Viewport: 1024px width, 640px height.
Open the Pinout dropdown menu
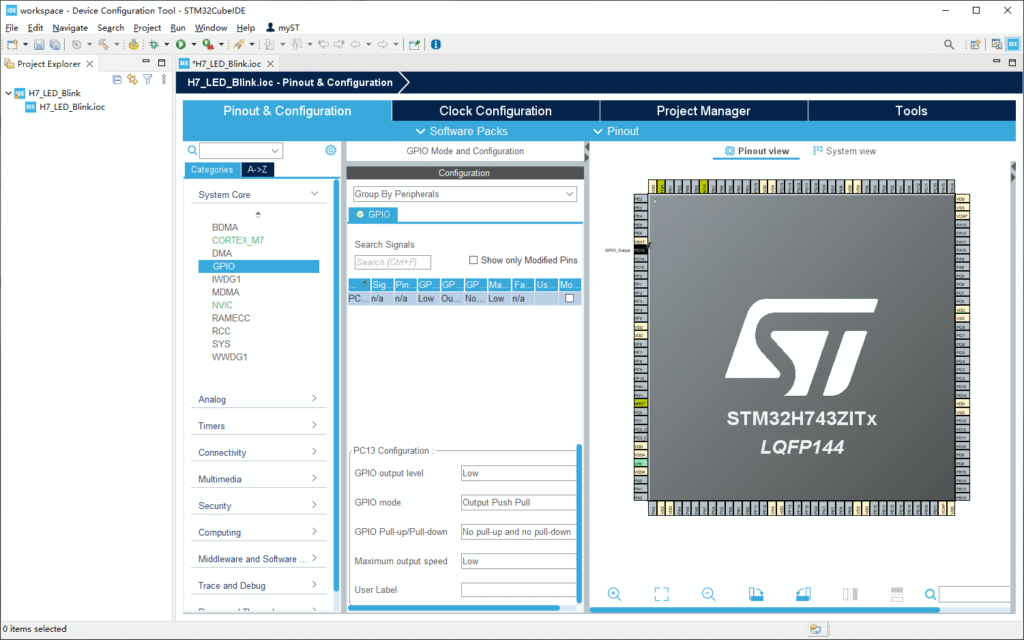click(616, 131)
